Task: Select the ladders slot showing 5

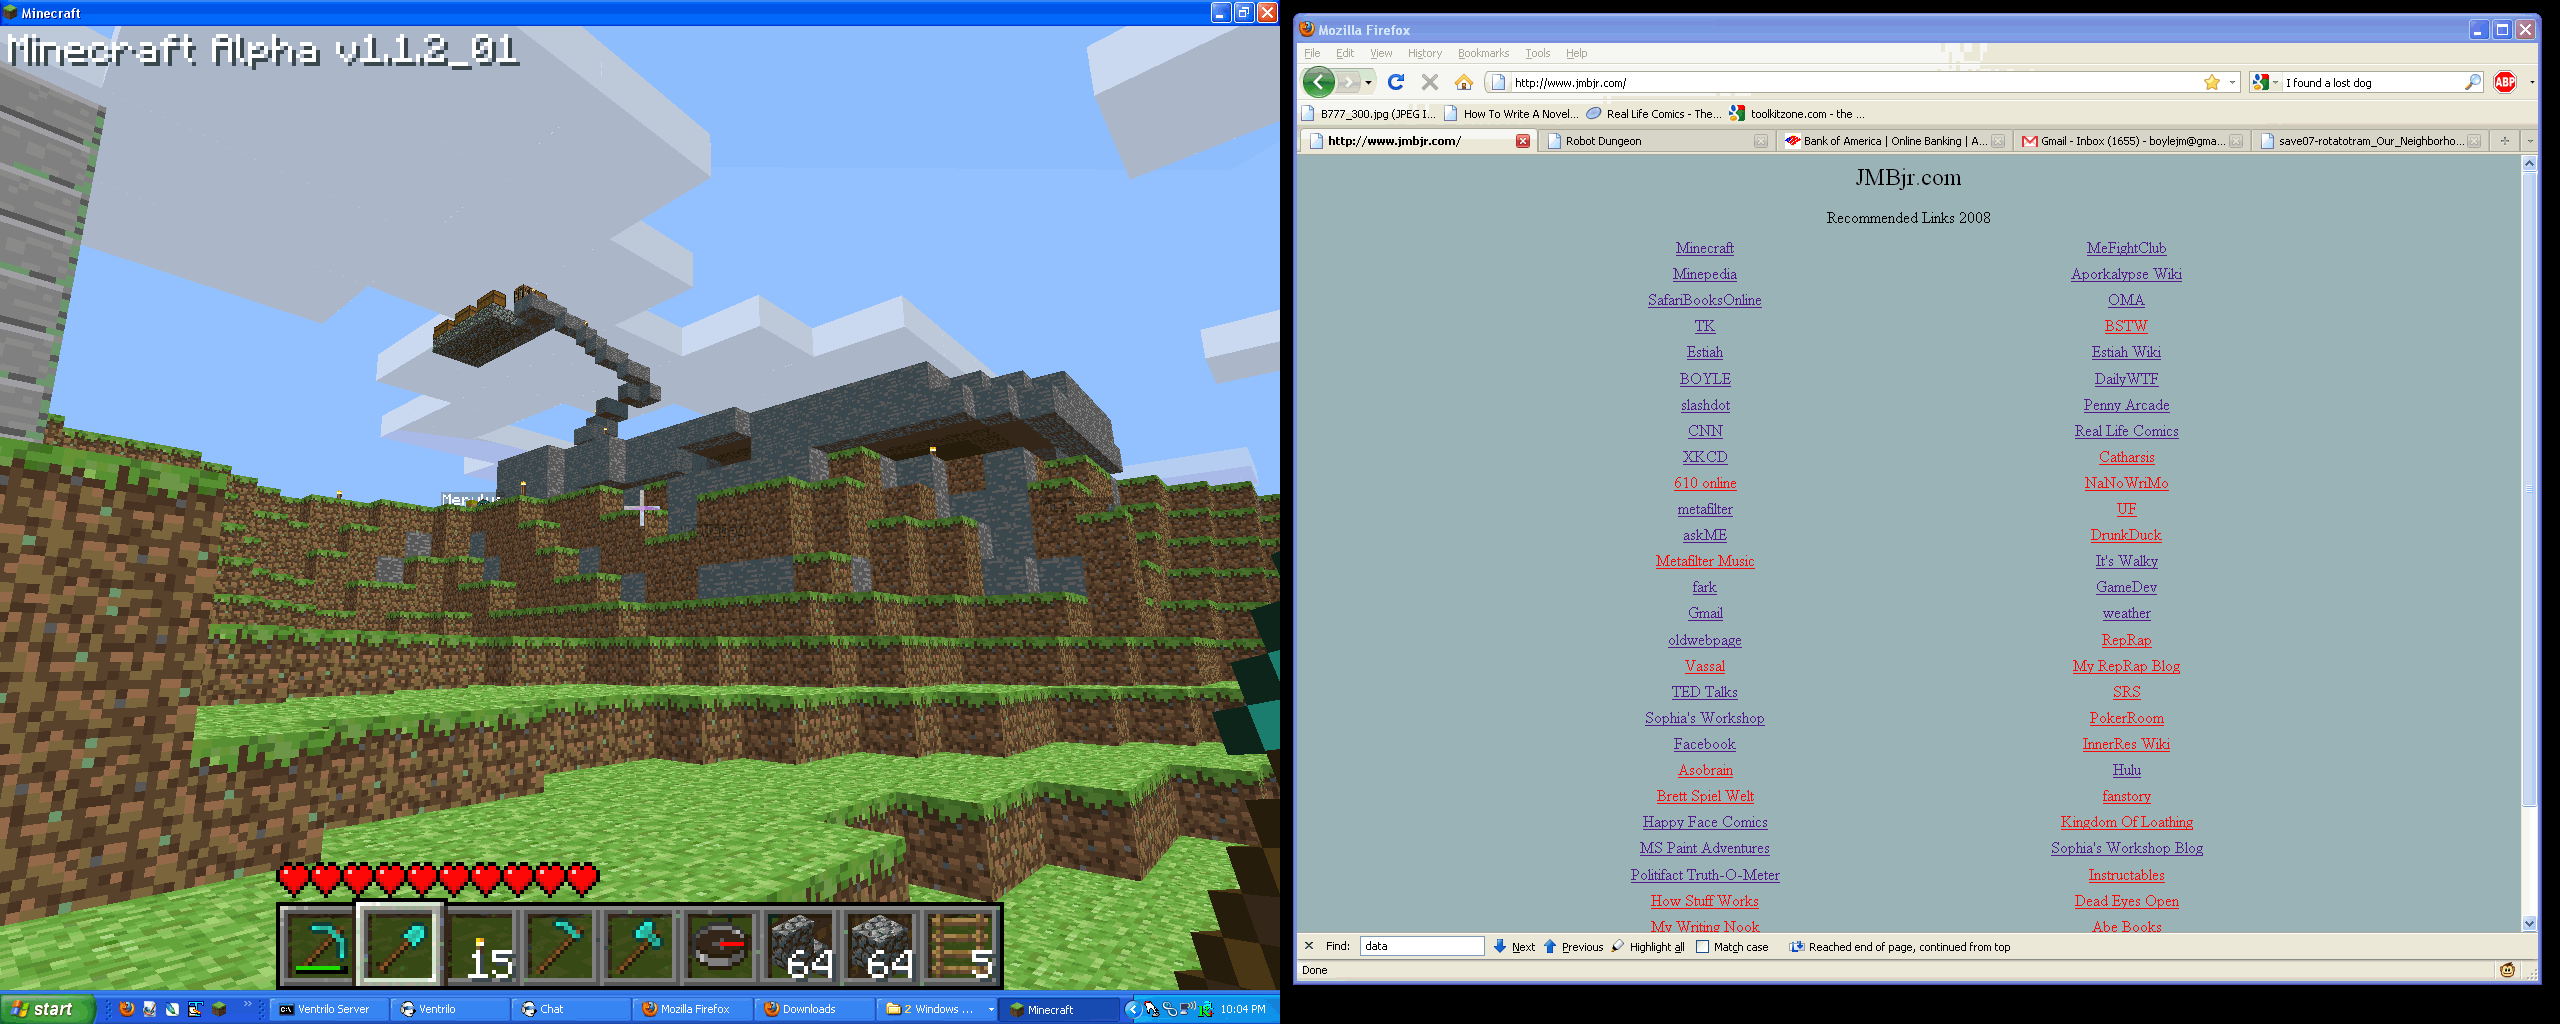Action: (x=960, y=945)
